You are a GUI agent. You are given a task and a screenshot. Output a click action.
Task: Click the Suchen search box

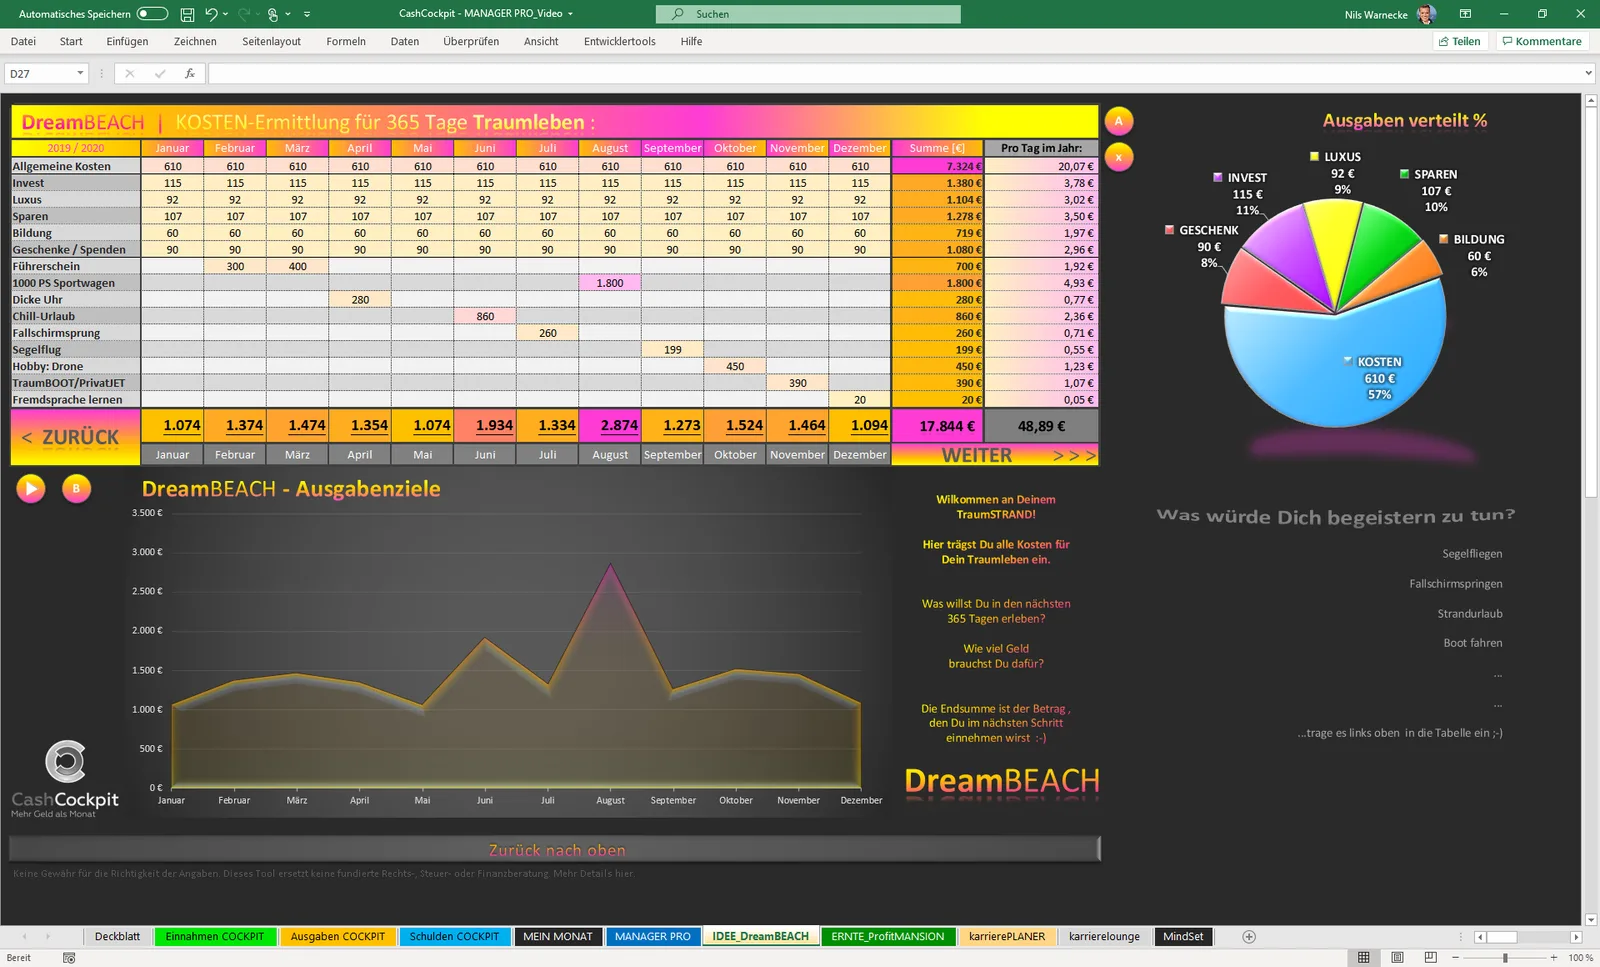808,14
